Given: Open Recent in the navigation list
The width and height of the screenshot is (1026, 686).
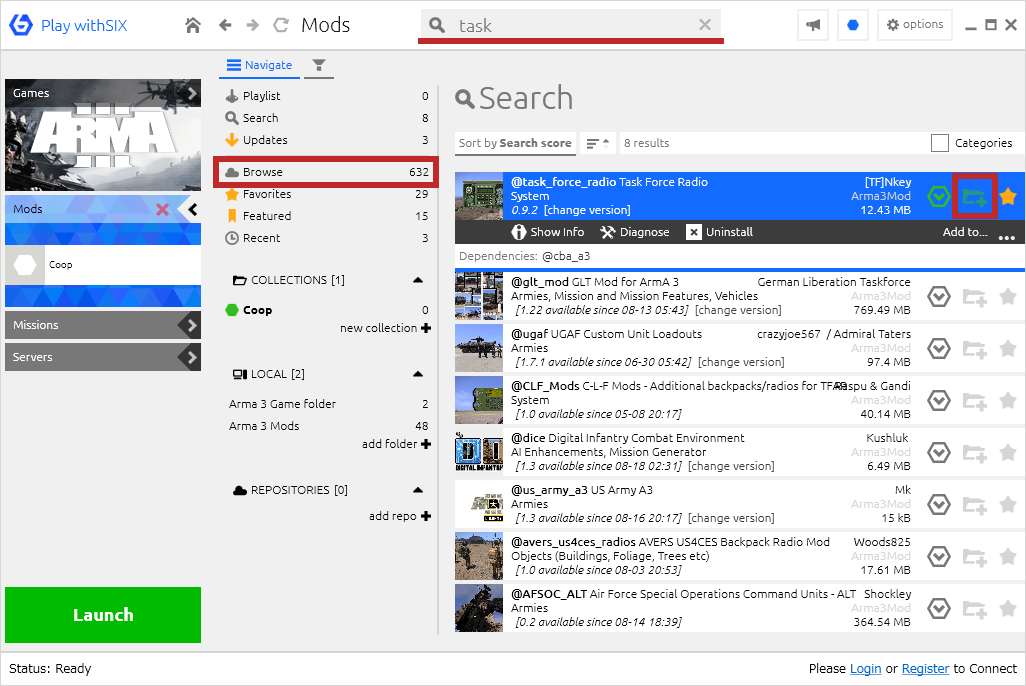Looking at the screenshot, I should [x=327, y=238].
